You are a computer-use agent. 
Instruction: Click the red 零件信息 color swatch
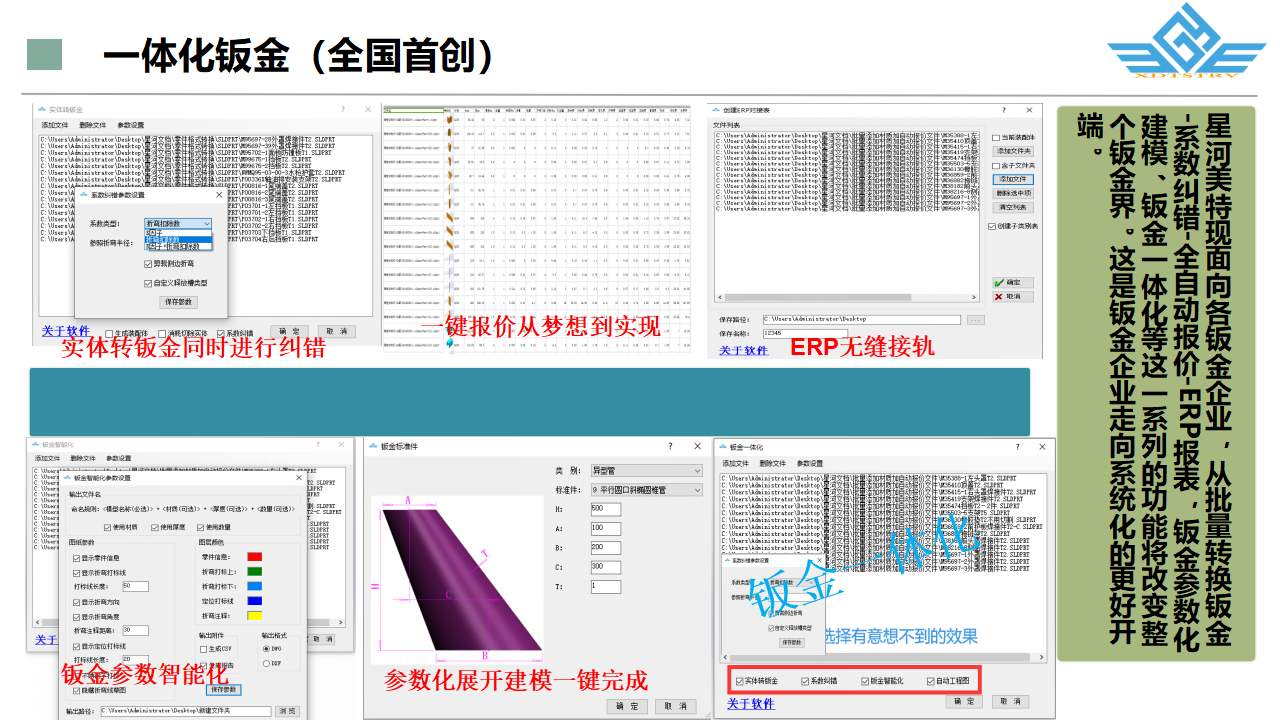[254, 557]
